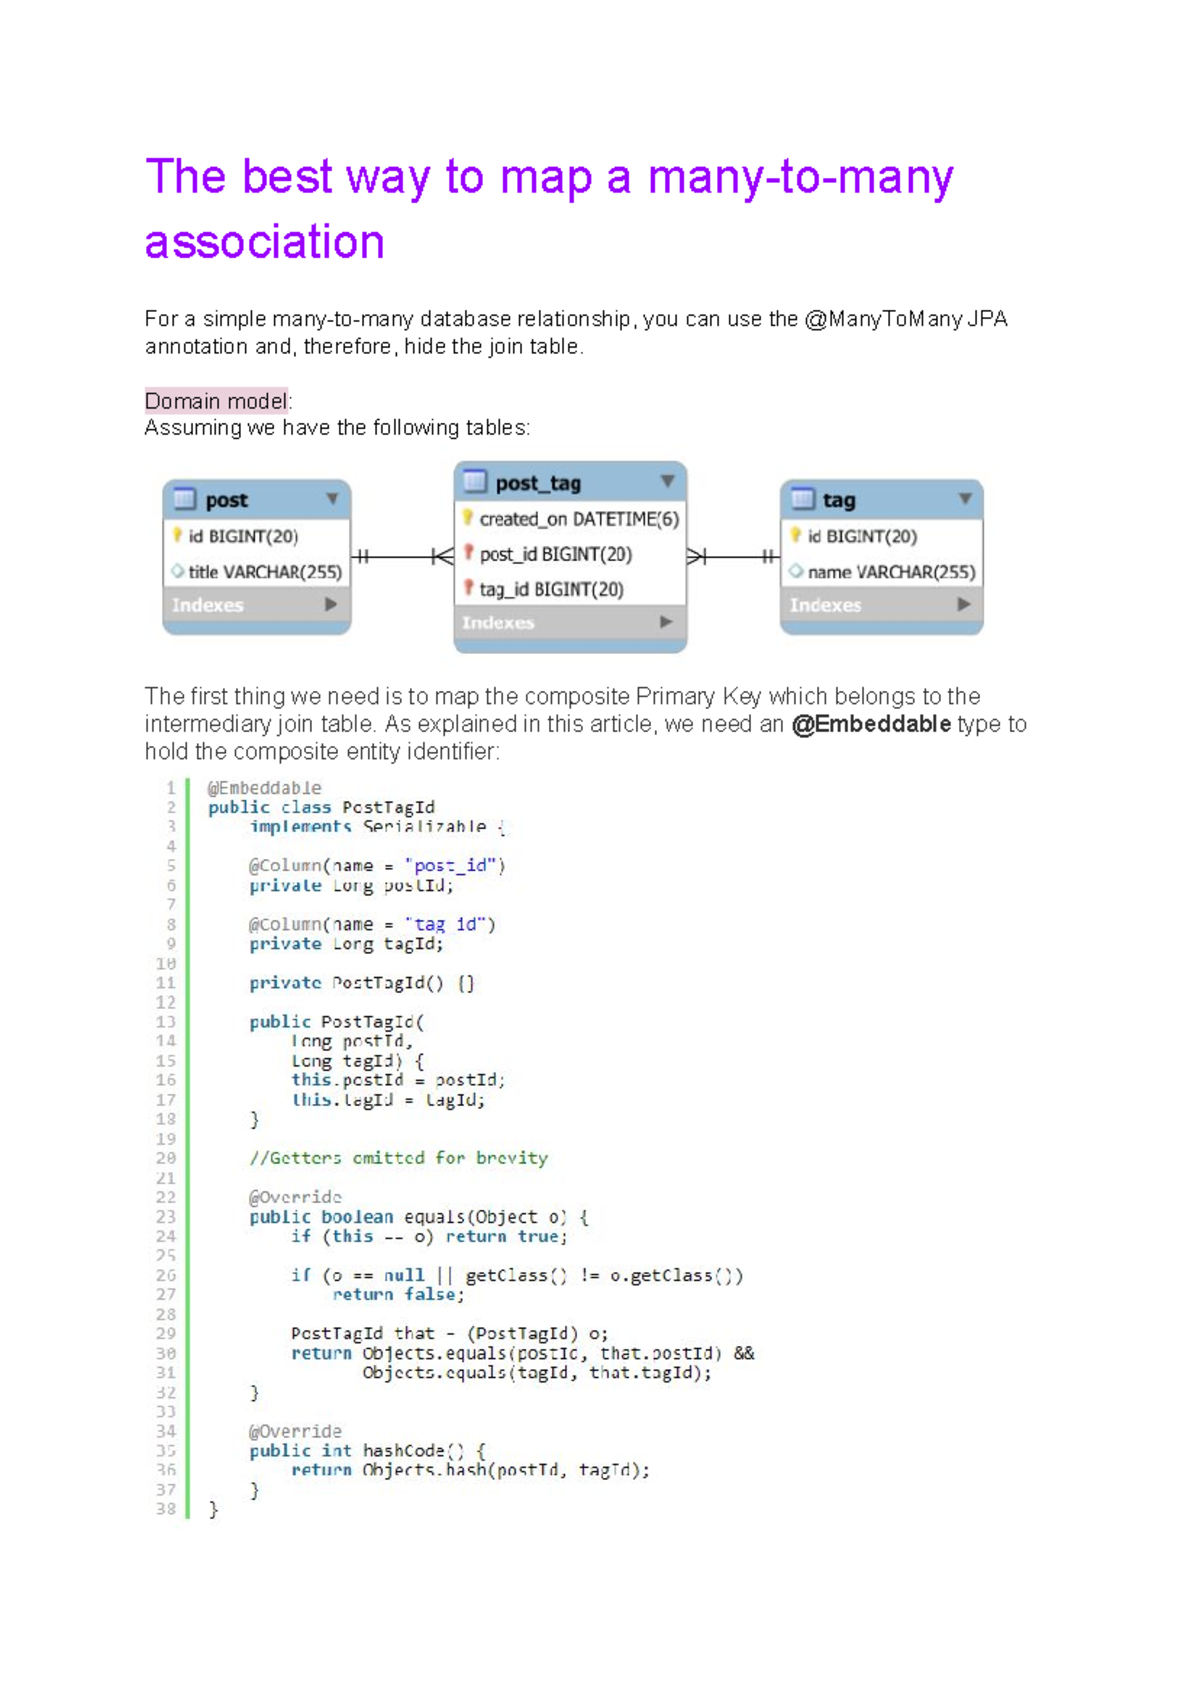Click the bold @Embeddable text in paragraph
Viewport: 1200px width, 1697px height.
[x=870, y=724]
